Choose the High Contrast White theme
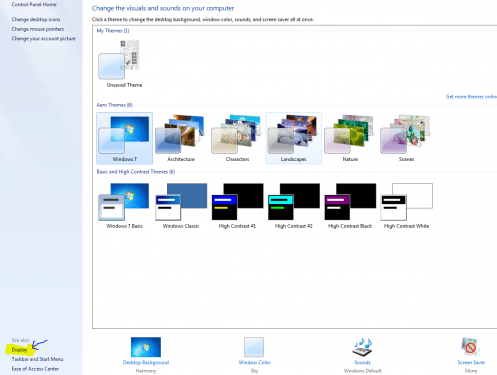This screenshot has height=375, width=497. click(x=406, y=205)
